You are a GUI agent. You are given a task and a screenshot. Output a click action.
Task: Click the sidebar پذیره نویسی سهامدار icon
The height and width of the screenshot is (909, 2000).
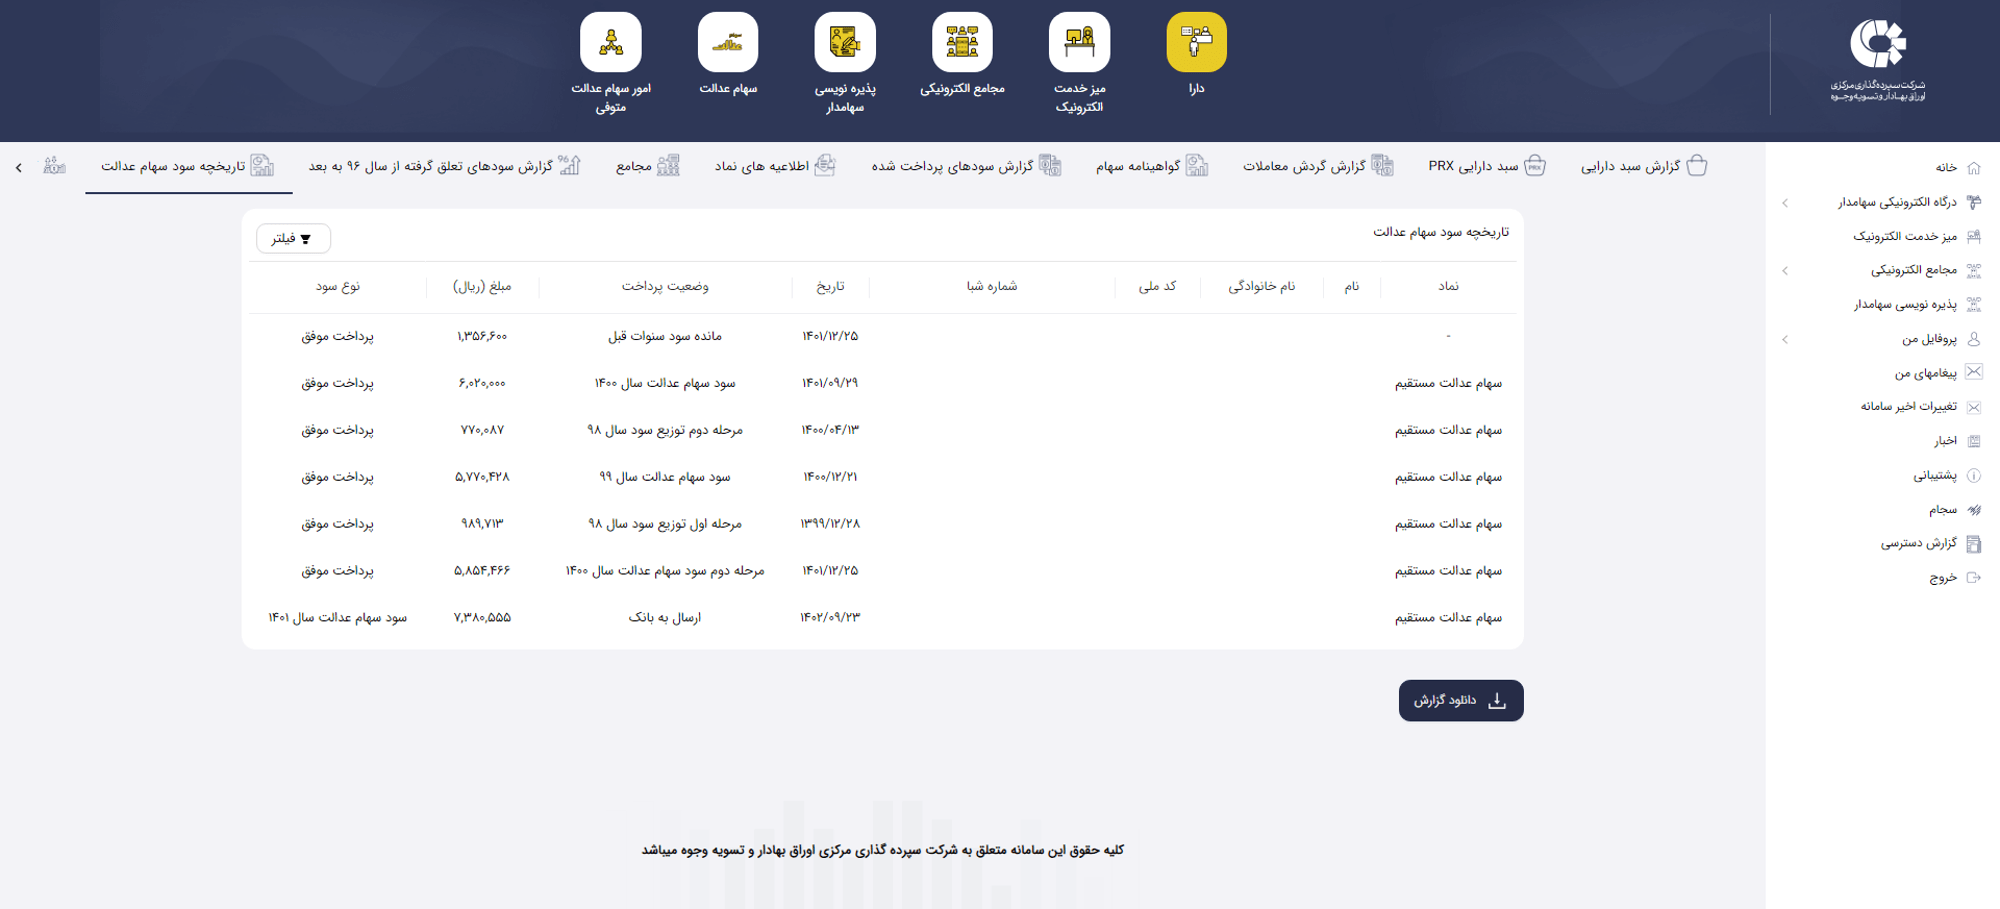1974,304
